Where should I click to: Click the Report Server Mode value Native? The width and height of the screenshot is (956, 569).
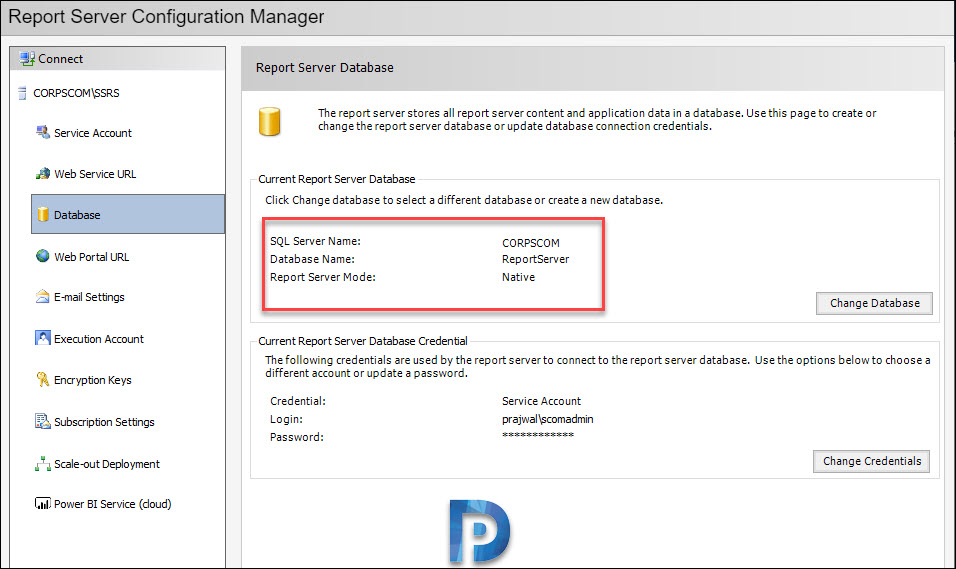click(x=518, y=277)
